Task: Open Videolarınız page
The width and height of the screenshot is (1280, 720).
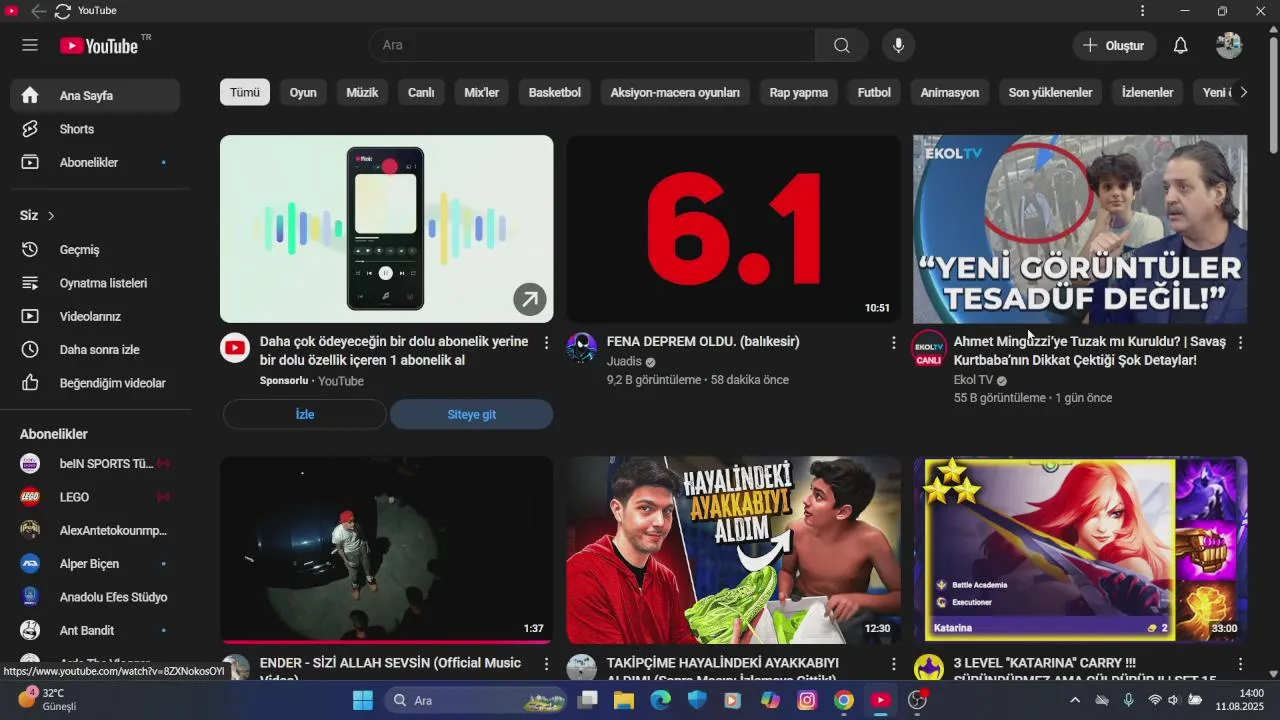Action: tap(95, 316)
